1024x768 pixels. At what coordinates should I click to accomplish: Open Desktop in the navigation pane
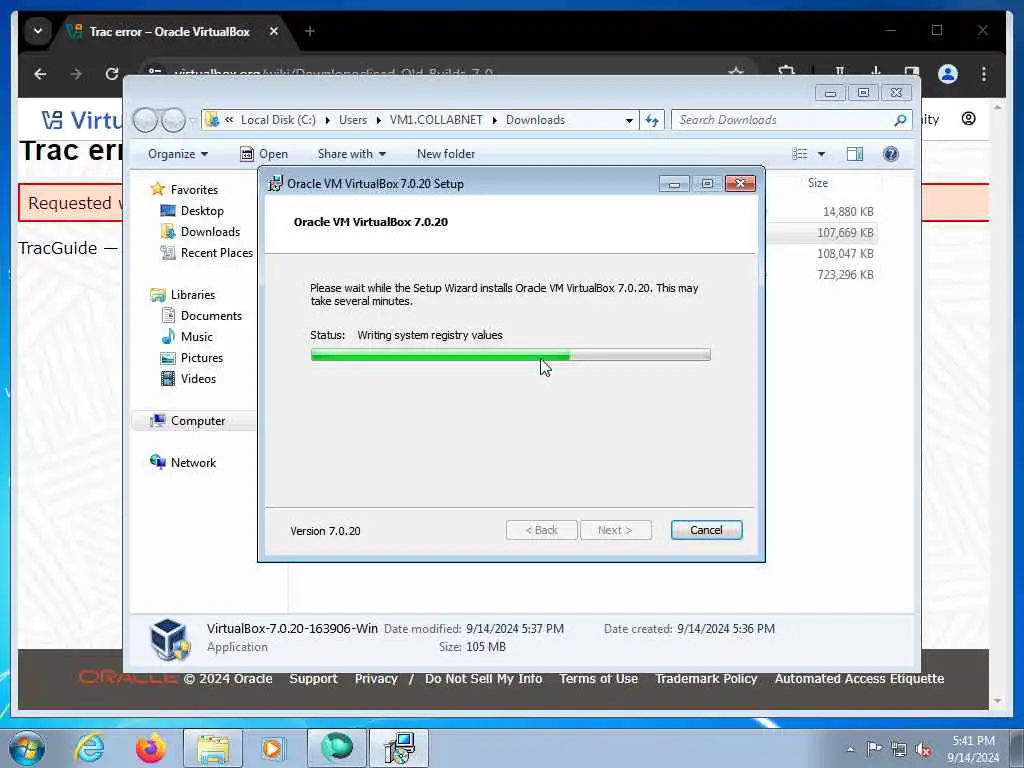click(x=202, y=210)
